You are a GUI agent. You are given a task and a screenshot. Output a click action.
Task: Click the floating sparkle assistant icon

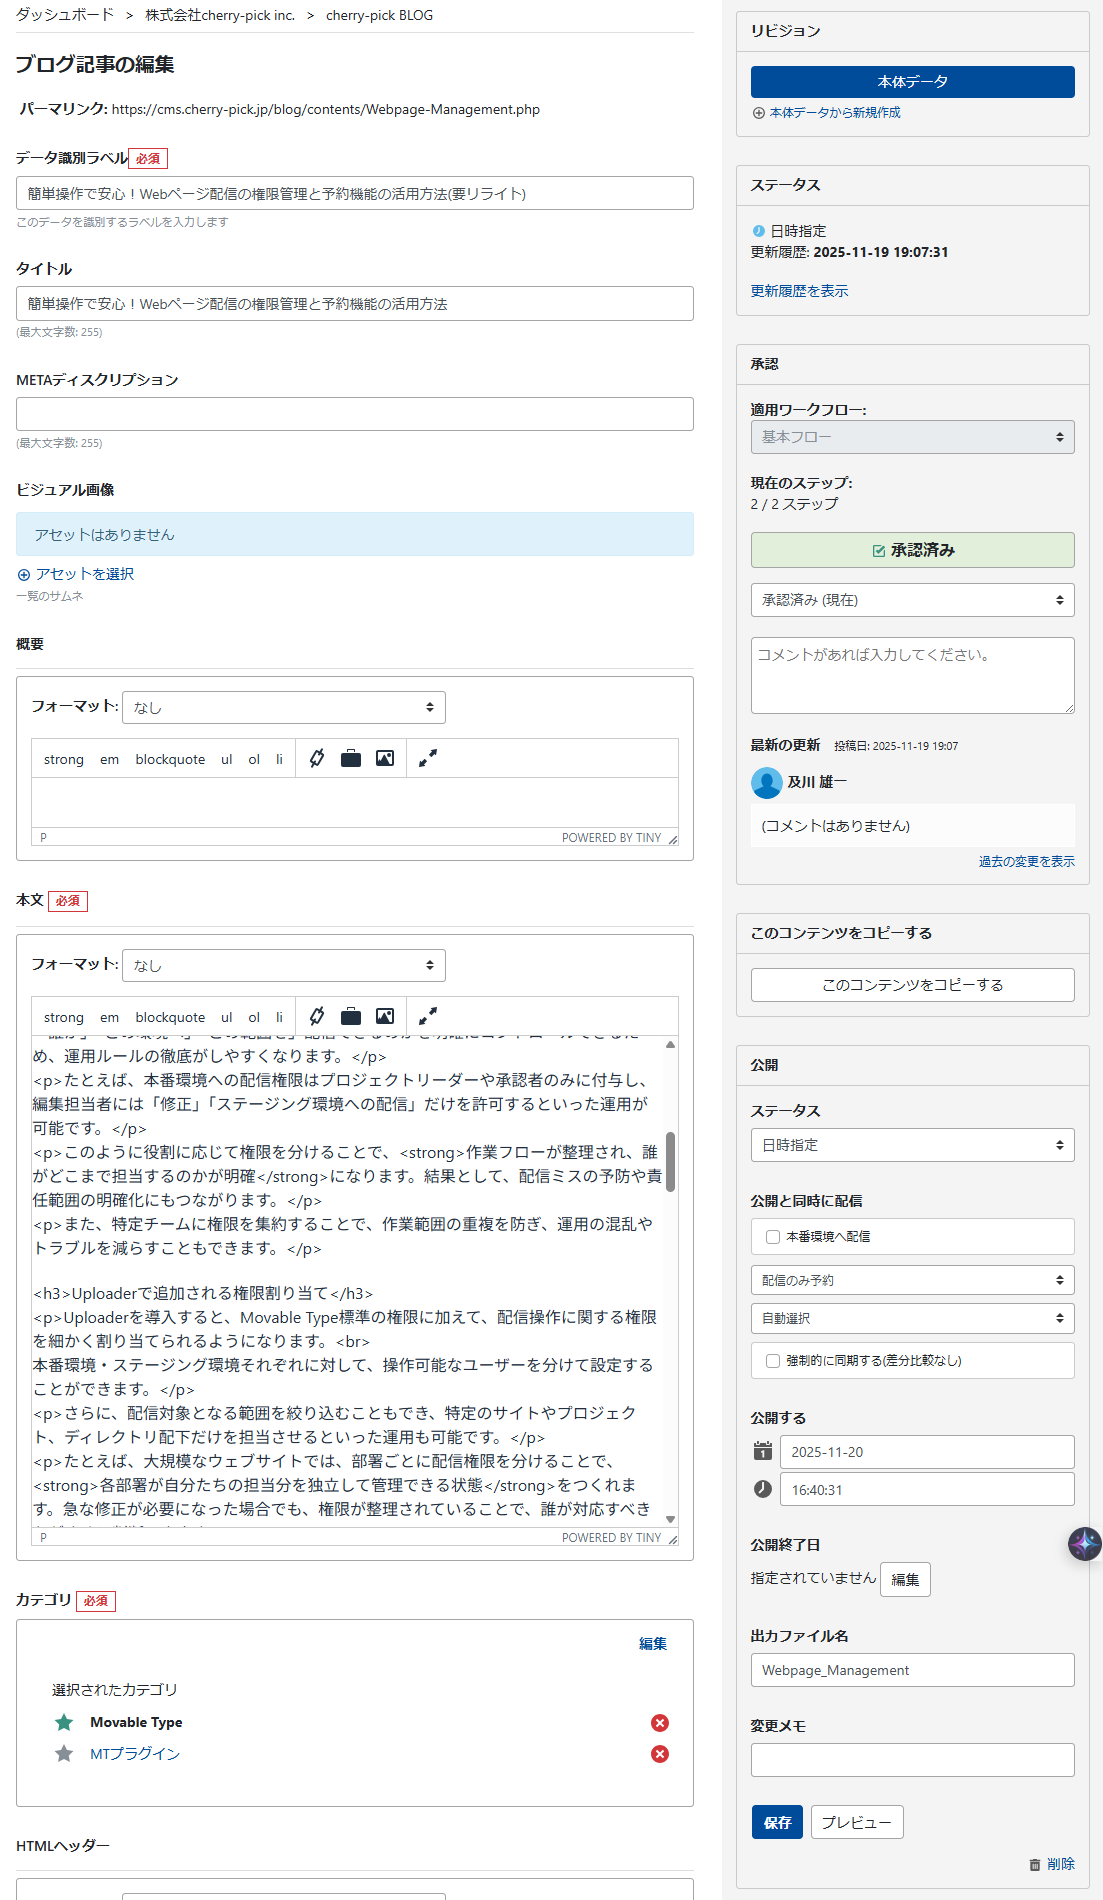pyautogui.click(x=1084, y=1543)
